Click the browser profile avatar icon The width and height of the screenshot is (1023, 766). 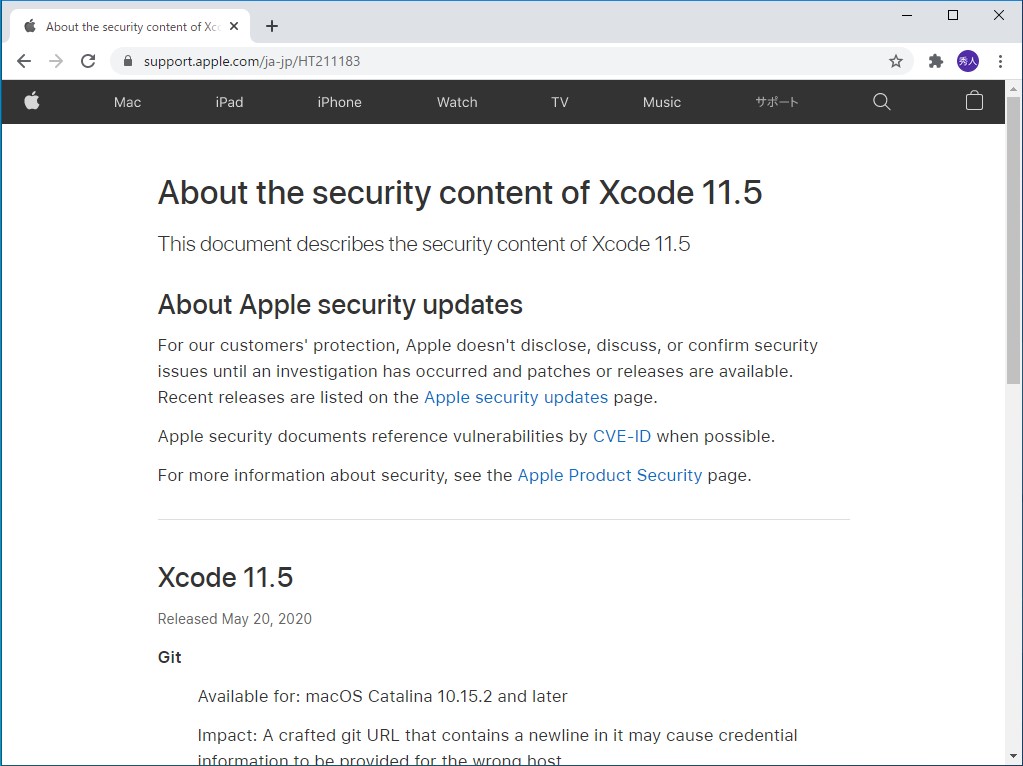pos(967,60)
